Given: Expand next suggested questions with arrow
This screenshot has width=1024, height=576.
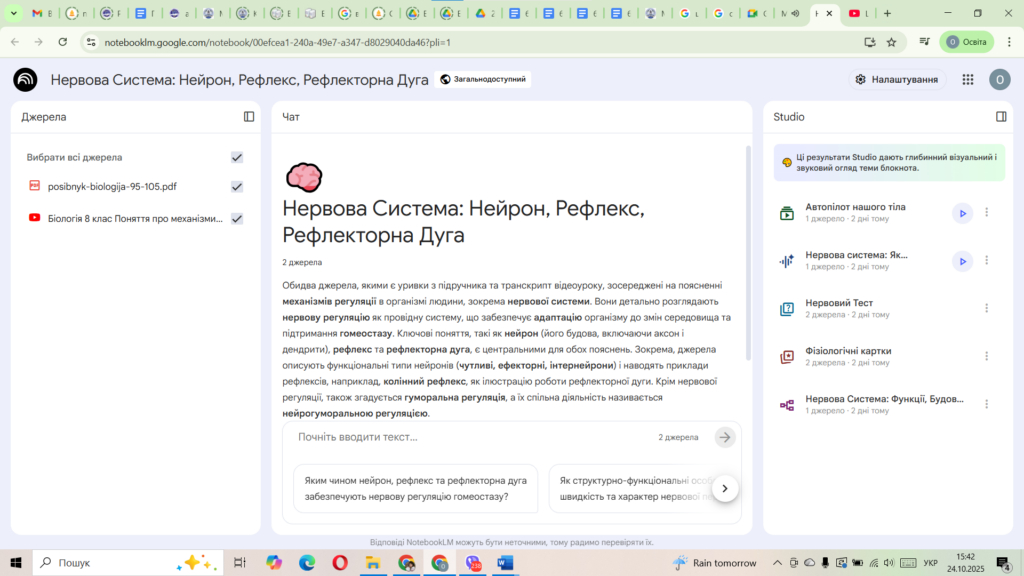Looking at the screenshot, I should [724, 488].
